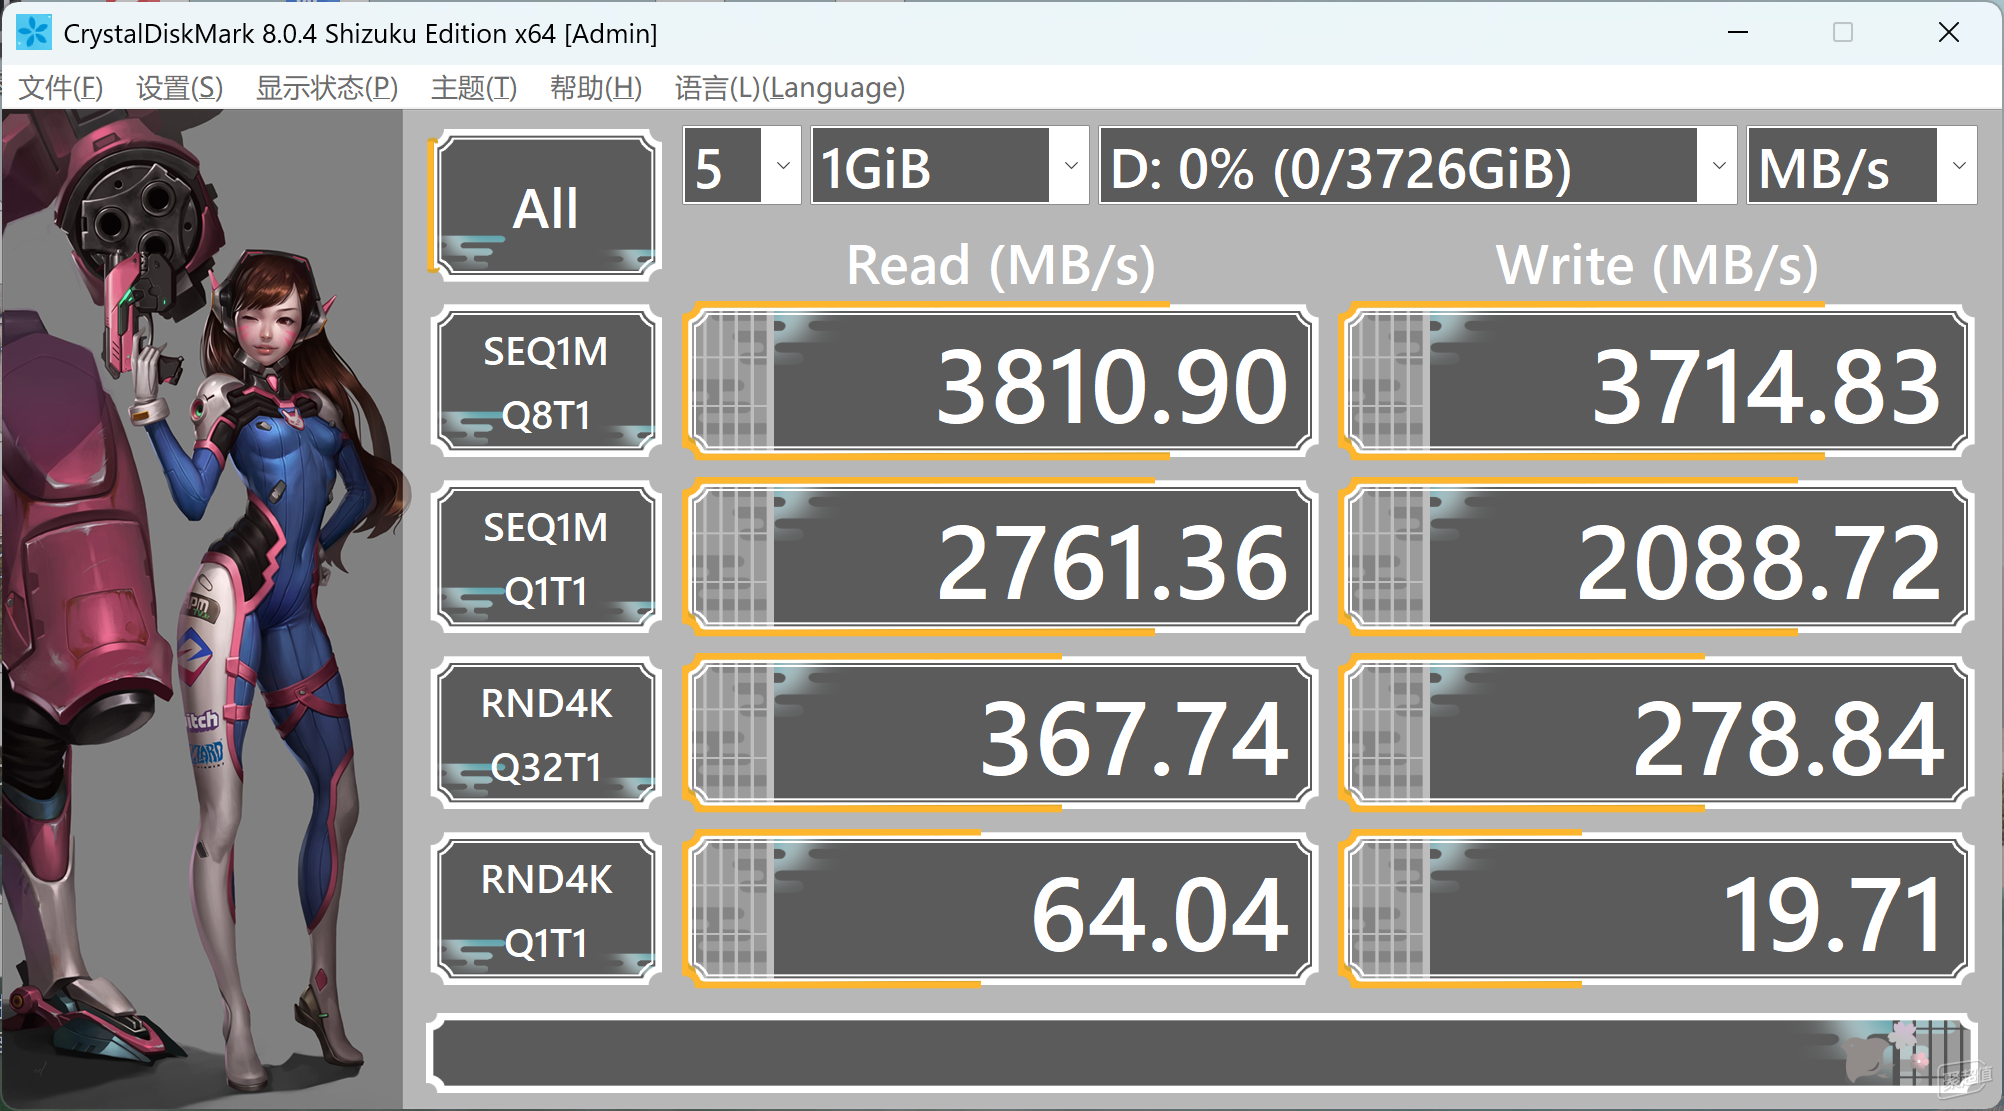
Task: Click the CrystalDiskMark app icon in title bar
Action: click(33, 33)
